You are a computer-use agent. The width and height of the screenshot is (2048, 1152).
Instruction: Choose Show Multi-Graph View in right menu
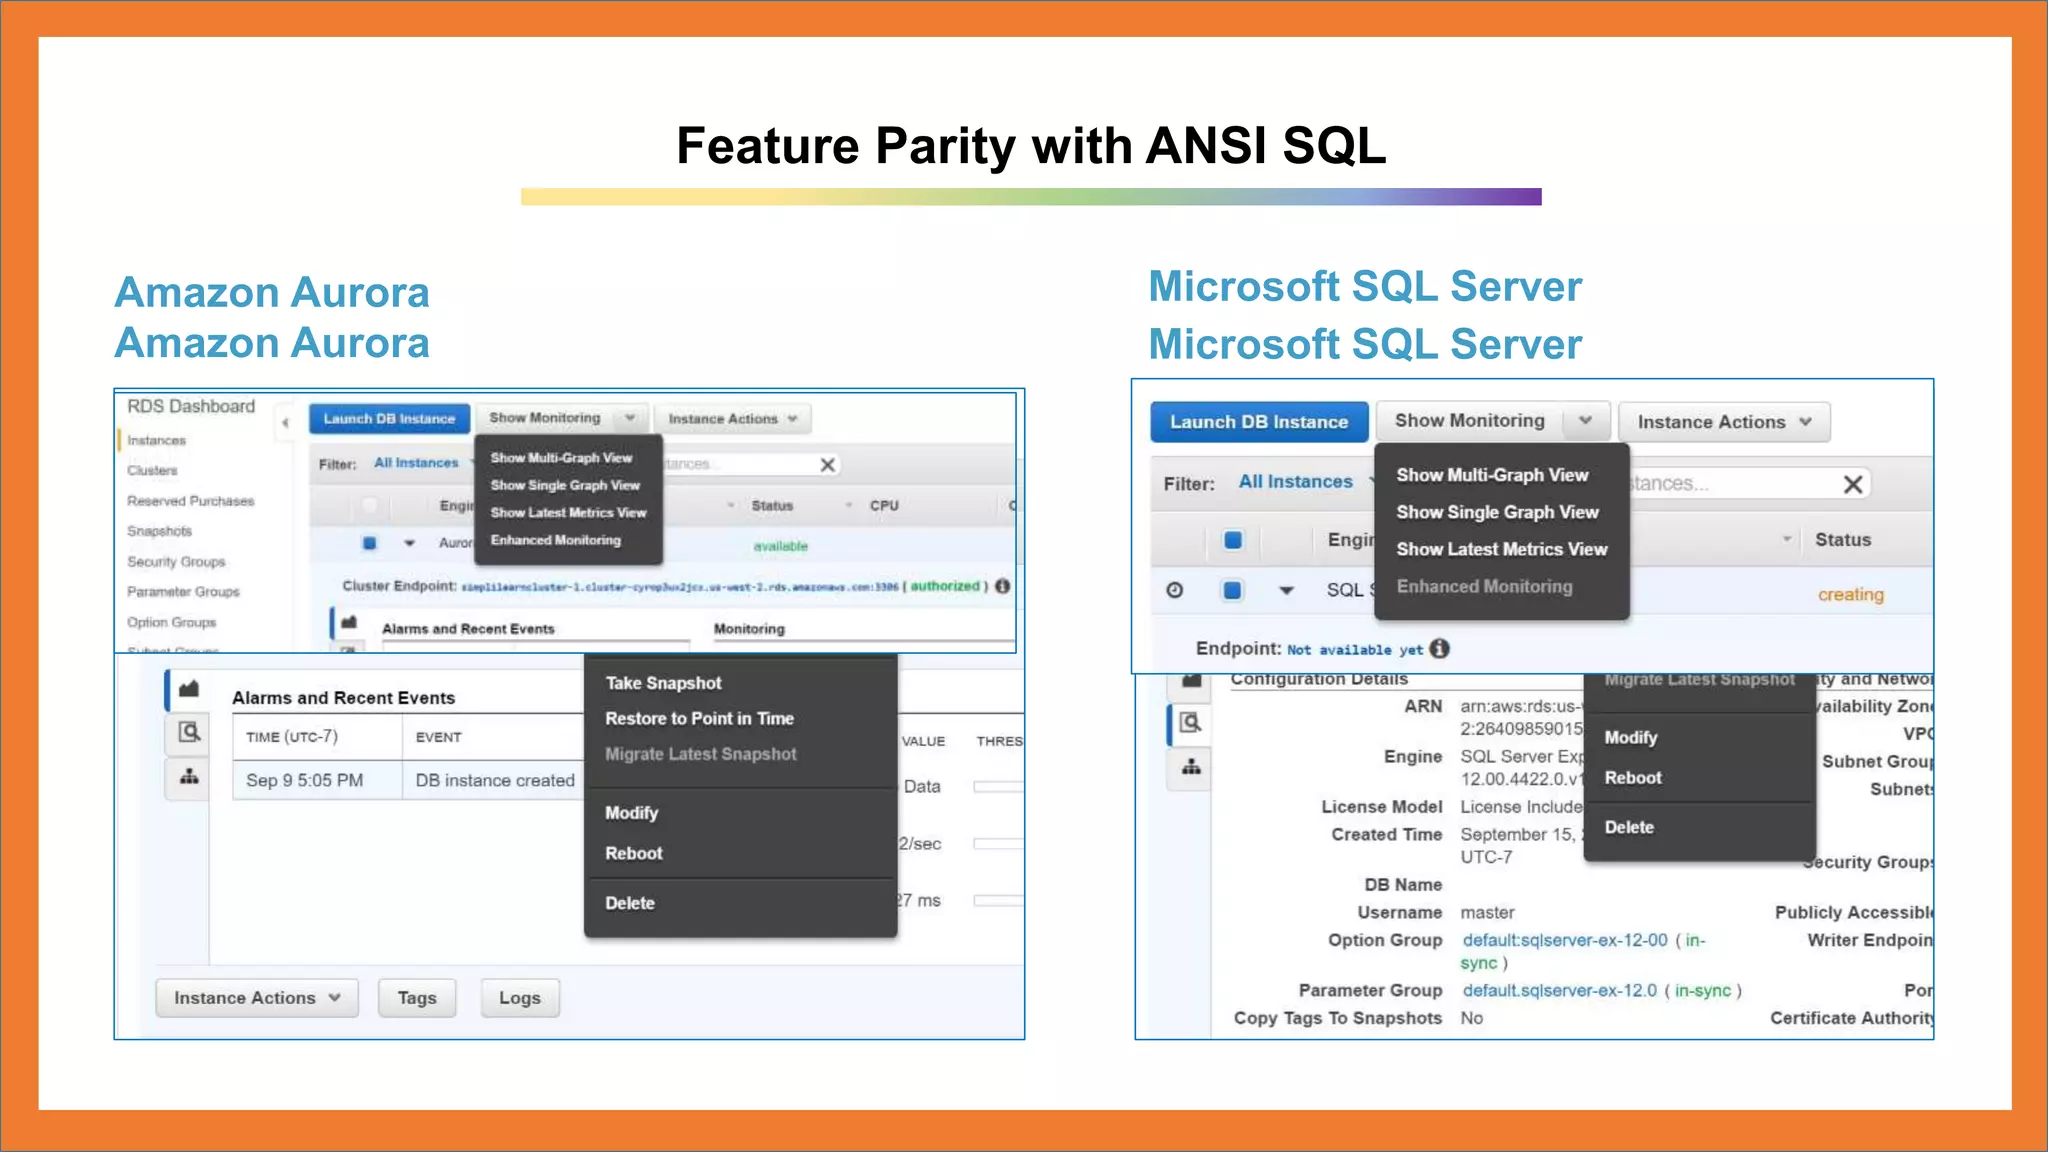pyautogui.click(x=1491, y=475)
